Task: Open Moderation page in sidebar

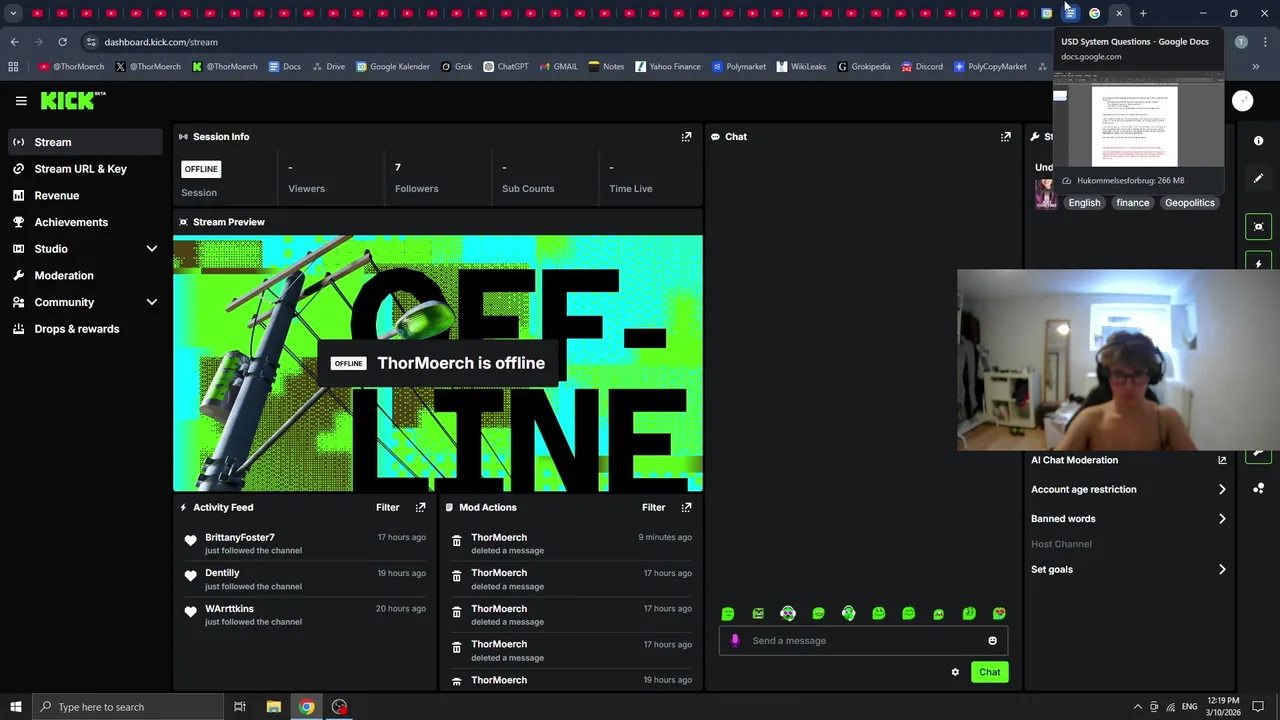Action: pos(85,276)
